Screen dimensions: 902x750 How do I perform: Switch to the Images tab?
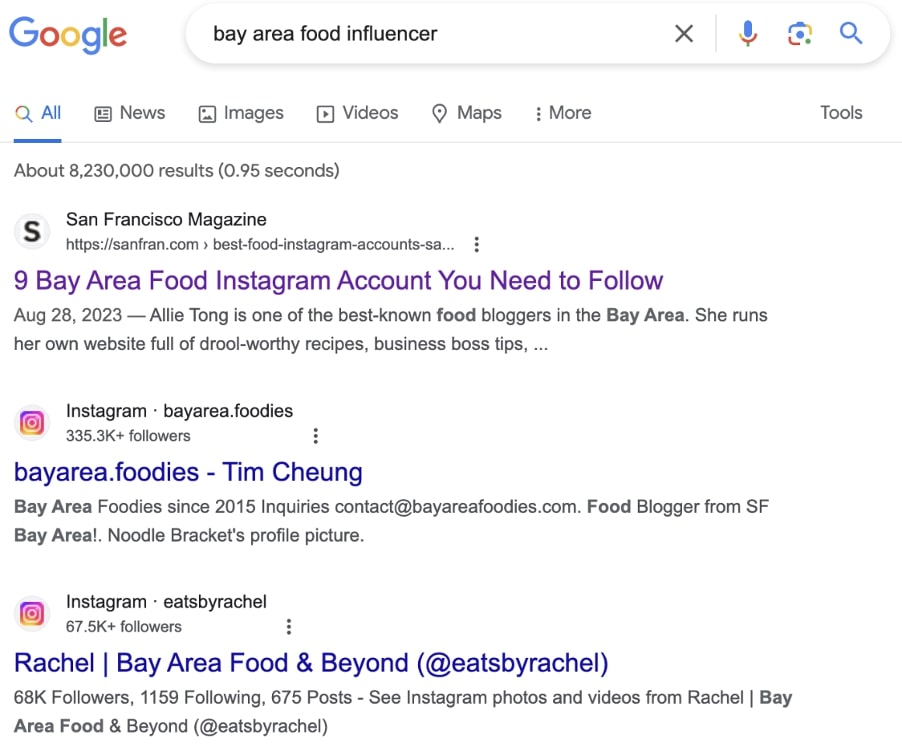tap(241, 113)
